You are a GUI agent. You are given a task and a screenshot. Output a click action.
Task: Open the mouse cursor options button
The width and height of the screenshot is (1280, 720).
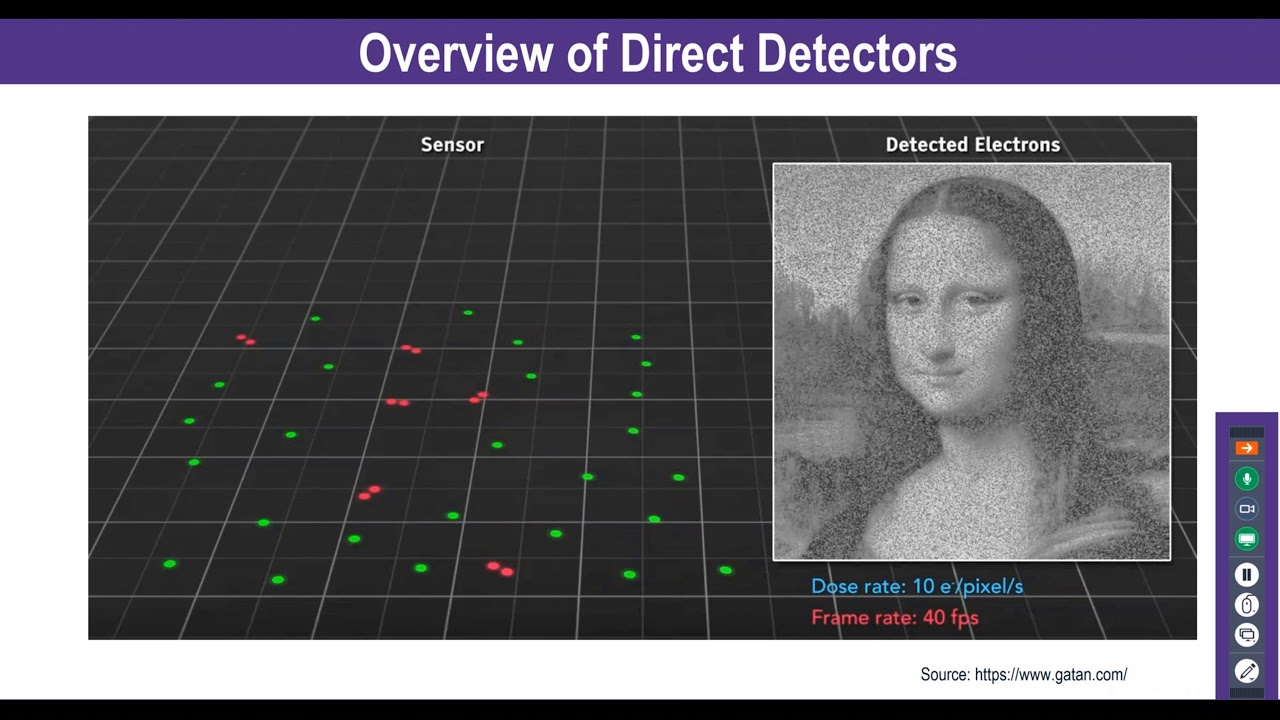[1246, 605]
